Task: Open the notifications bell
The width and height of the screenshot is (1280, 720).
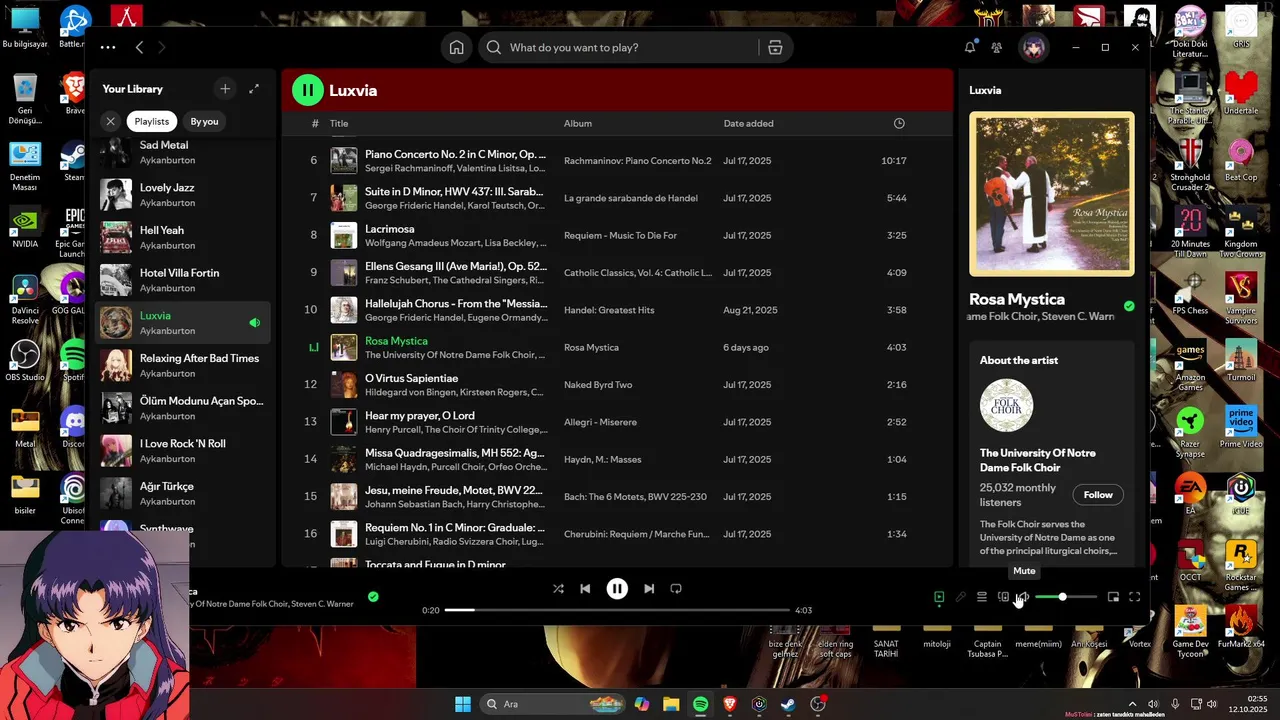Action: (x=970, y=47)
